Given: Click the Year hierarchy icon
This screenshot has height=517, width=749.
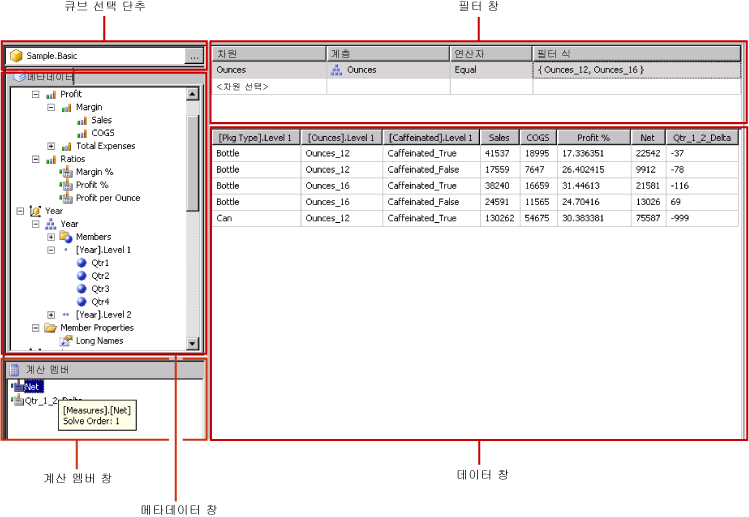Looking at the screenshot, I should click(x=51, y=224).
